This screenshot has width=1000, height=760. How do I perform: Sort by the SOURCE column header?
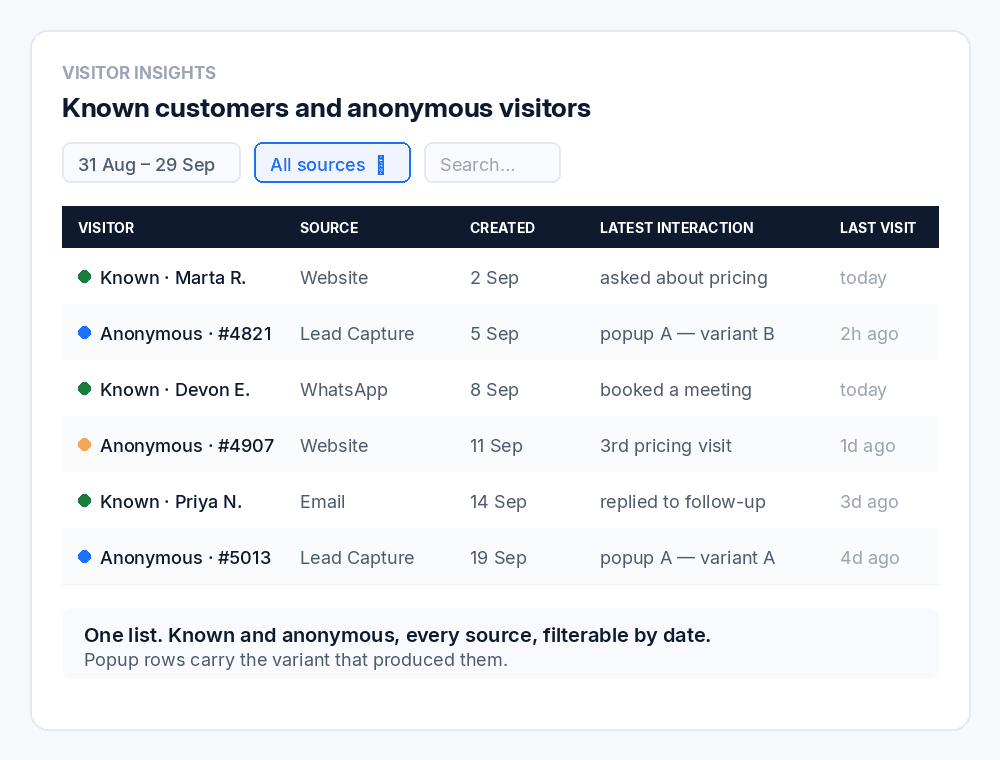click(329, 228)
